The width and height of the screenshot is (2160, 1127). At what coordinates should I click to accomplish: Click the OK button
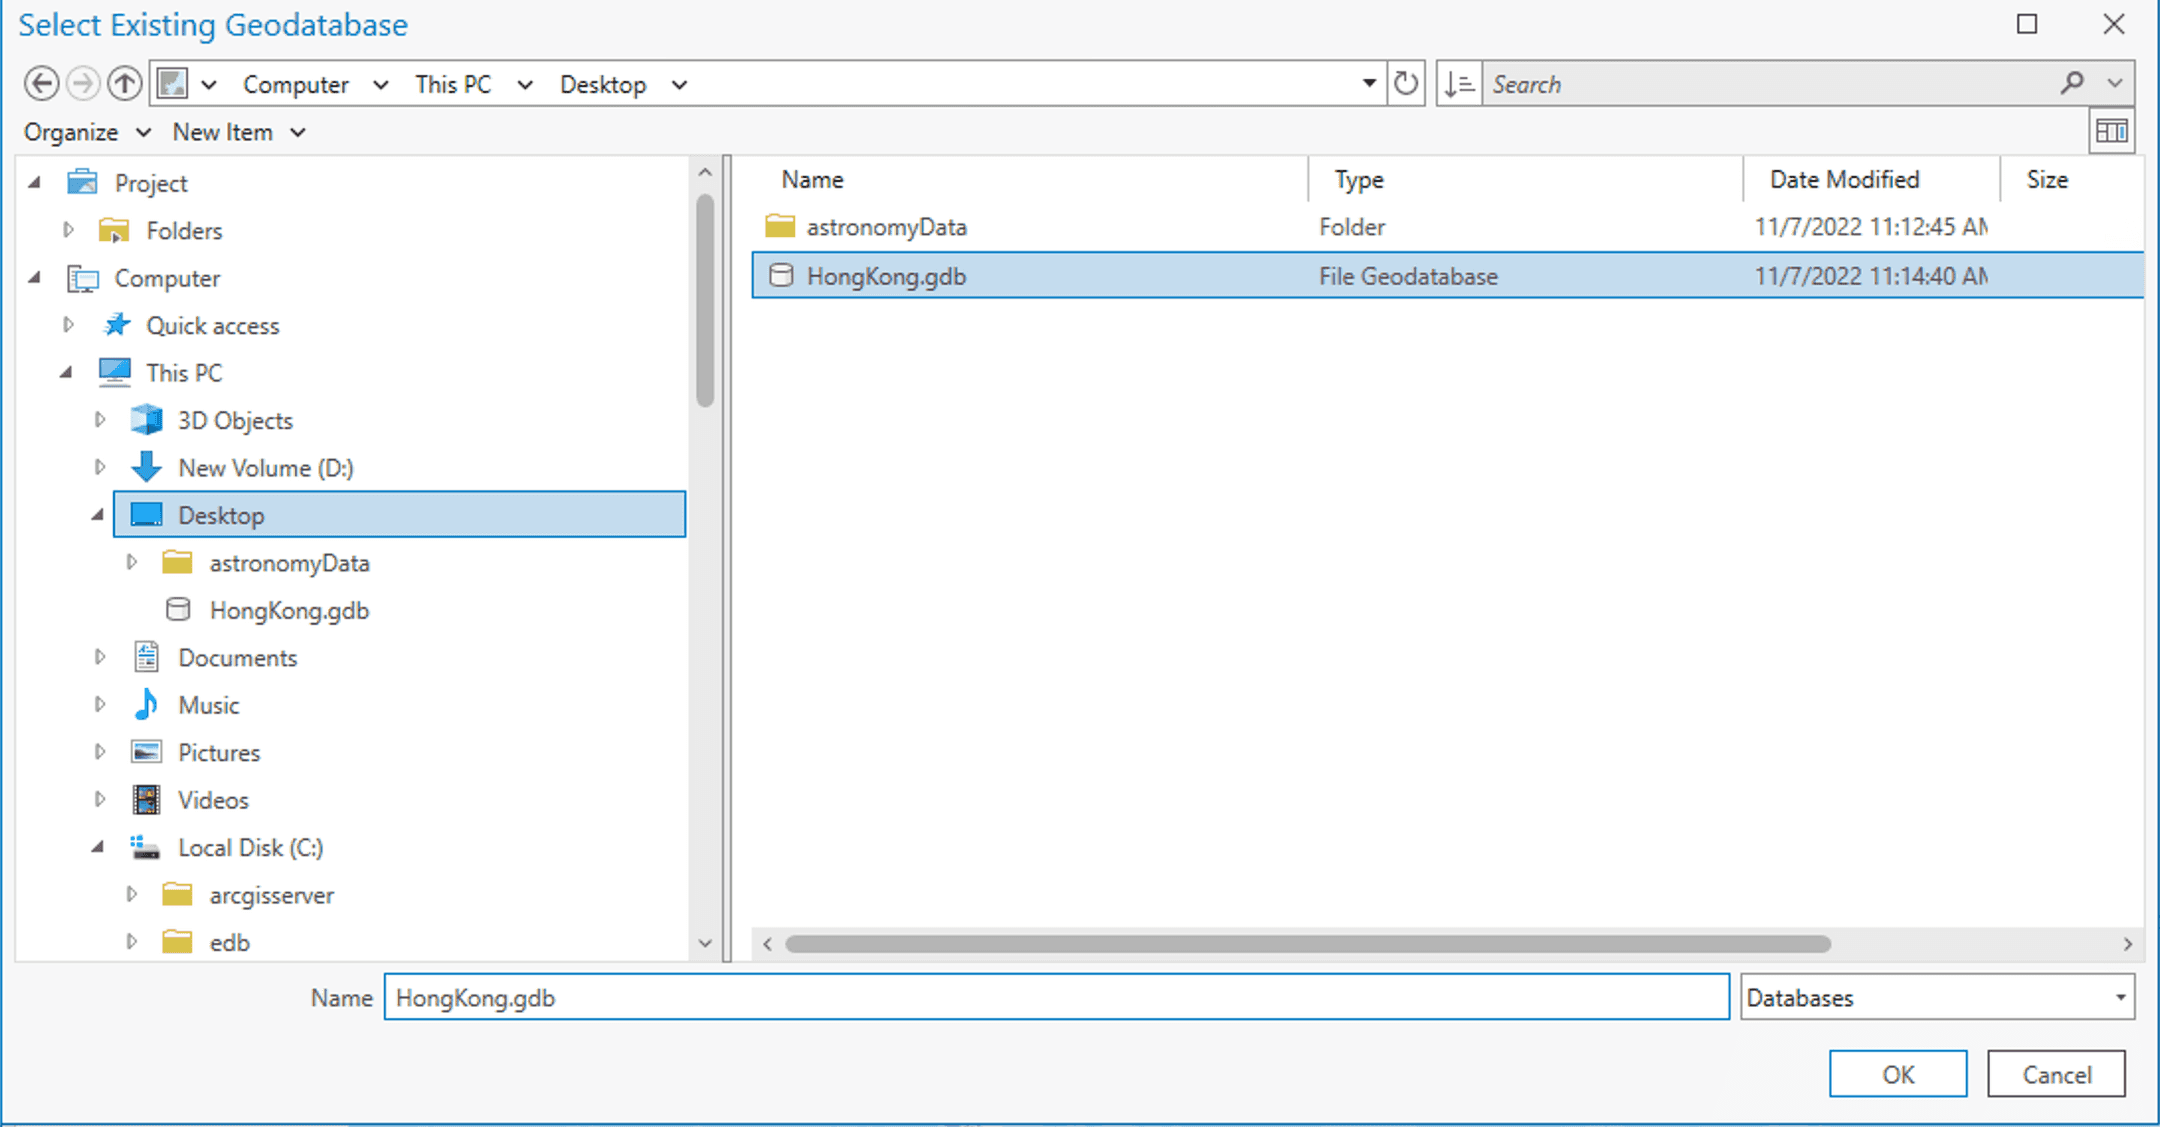tap(1896, 1073)
